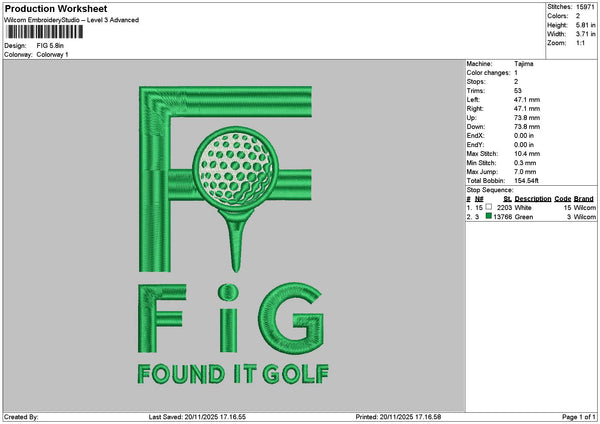Click the Machine value 'Tajima'
Viewport: 600px width, 424px height.
(523, 64)
